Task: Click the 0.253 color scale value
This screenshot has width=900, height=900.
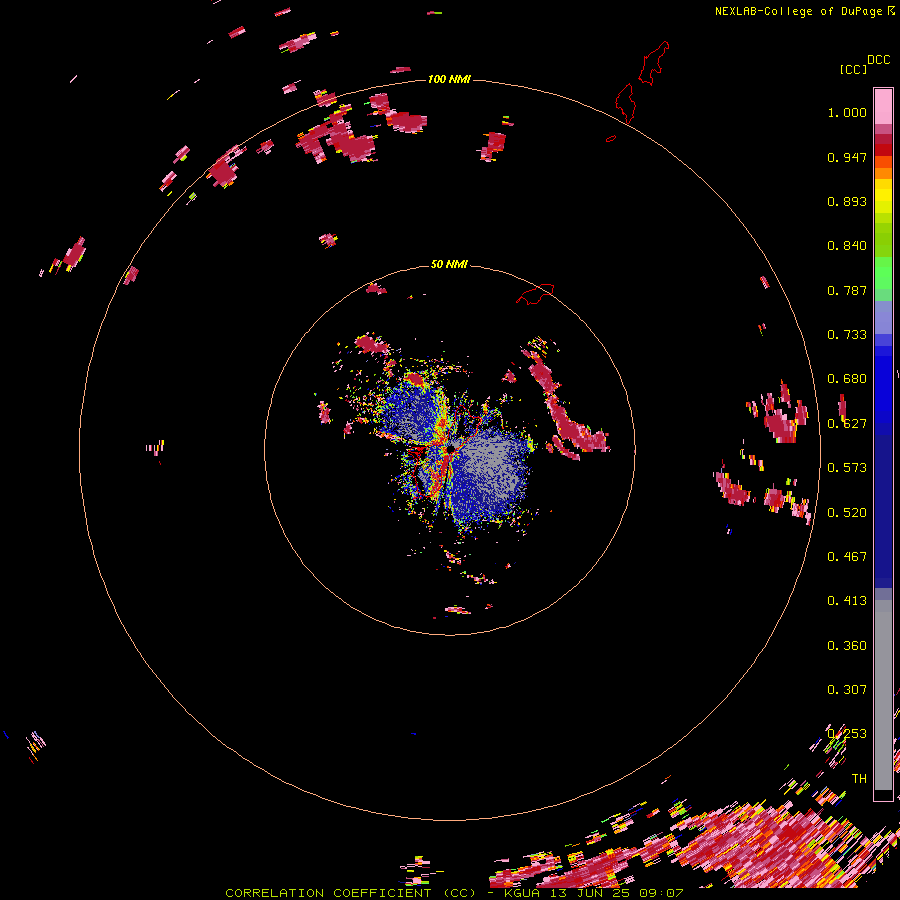Action: [x=847, y=734]
